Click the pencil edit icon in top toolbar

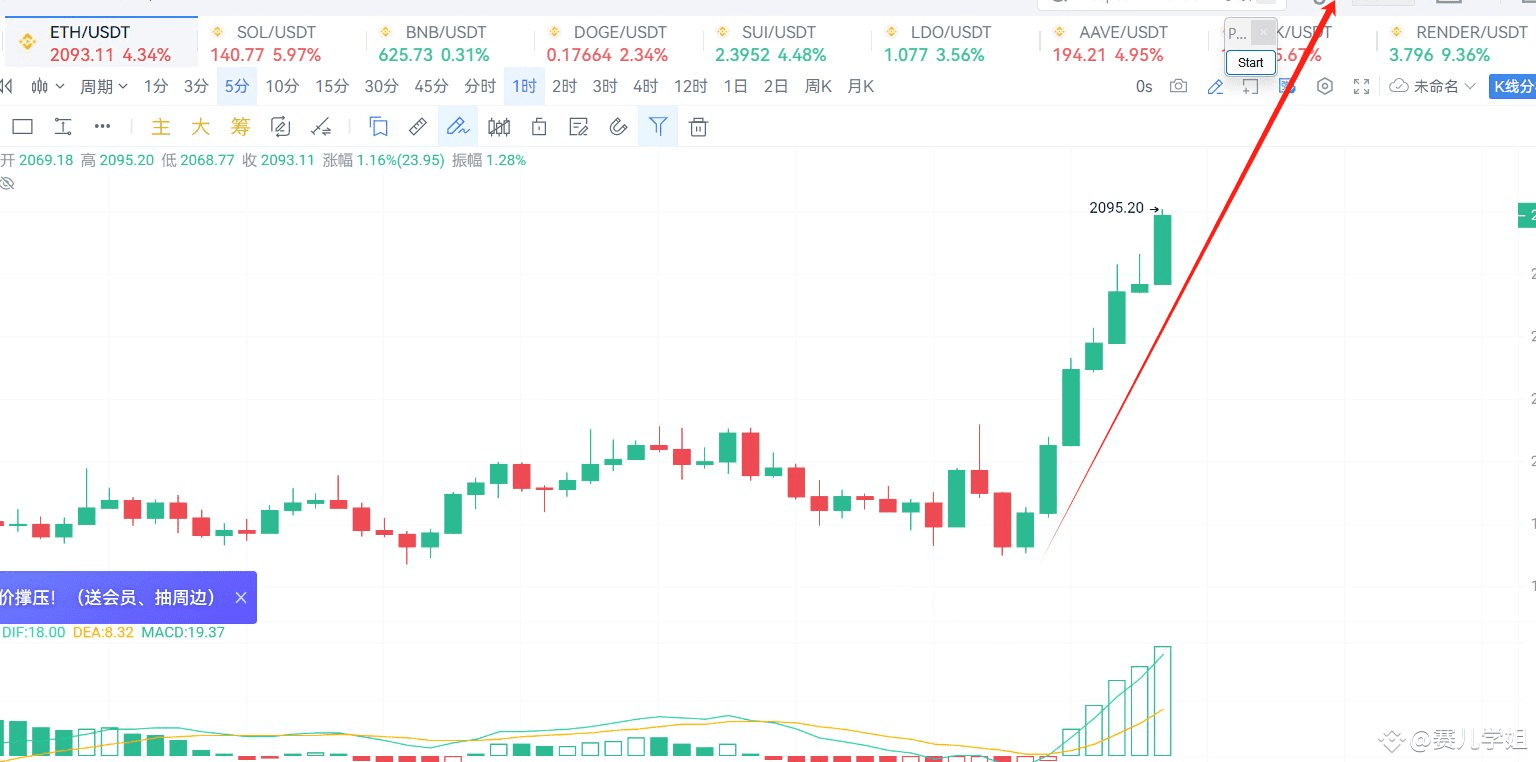pyautogui.click(x=1215, y=87)
